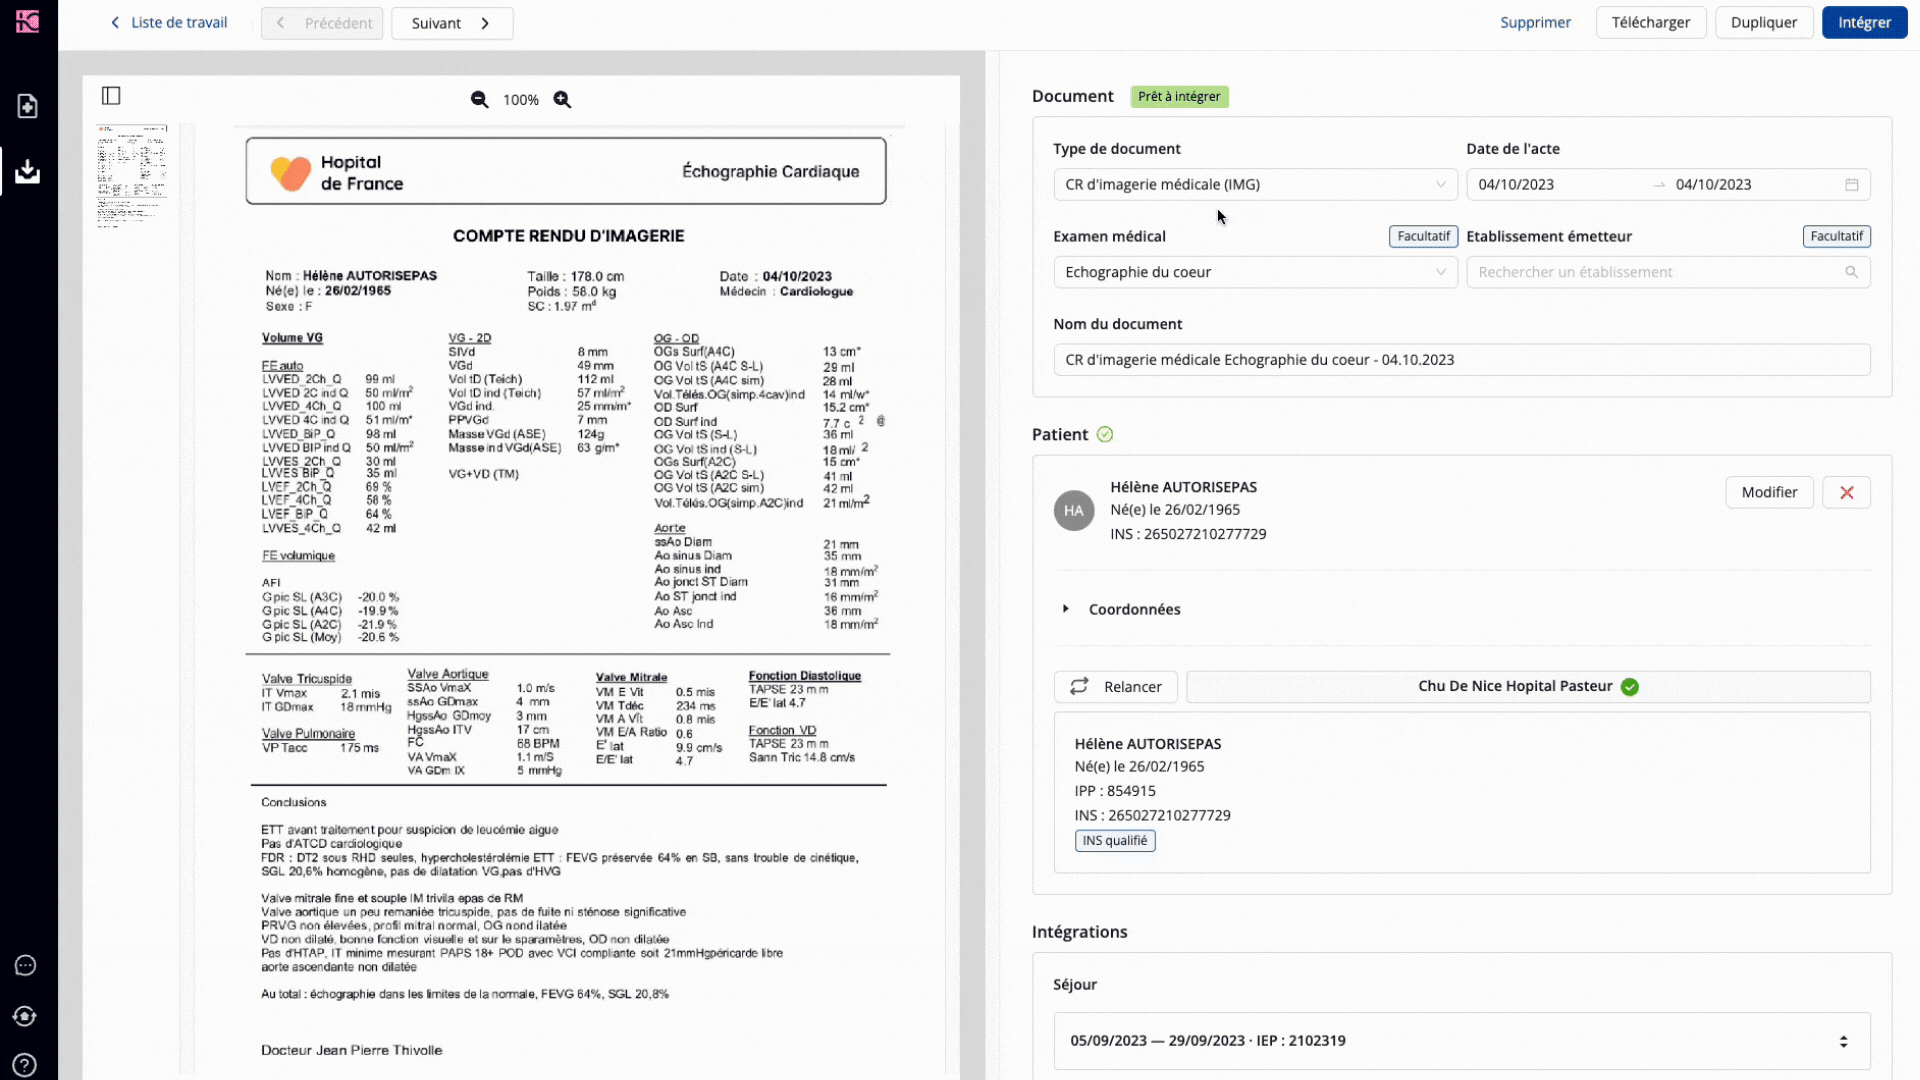The width and height of the screenshot is (1920, 1080).
Task: Open the Examen médical dropdown
Action: (1255, 272)
